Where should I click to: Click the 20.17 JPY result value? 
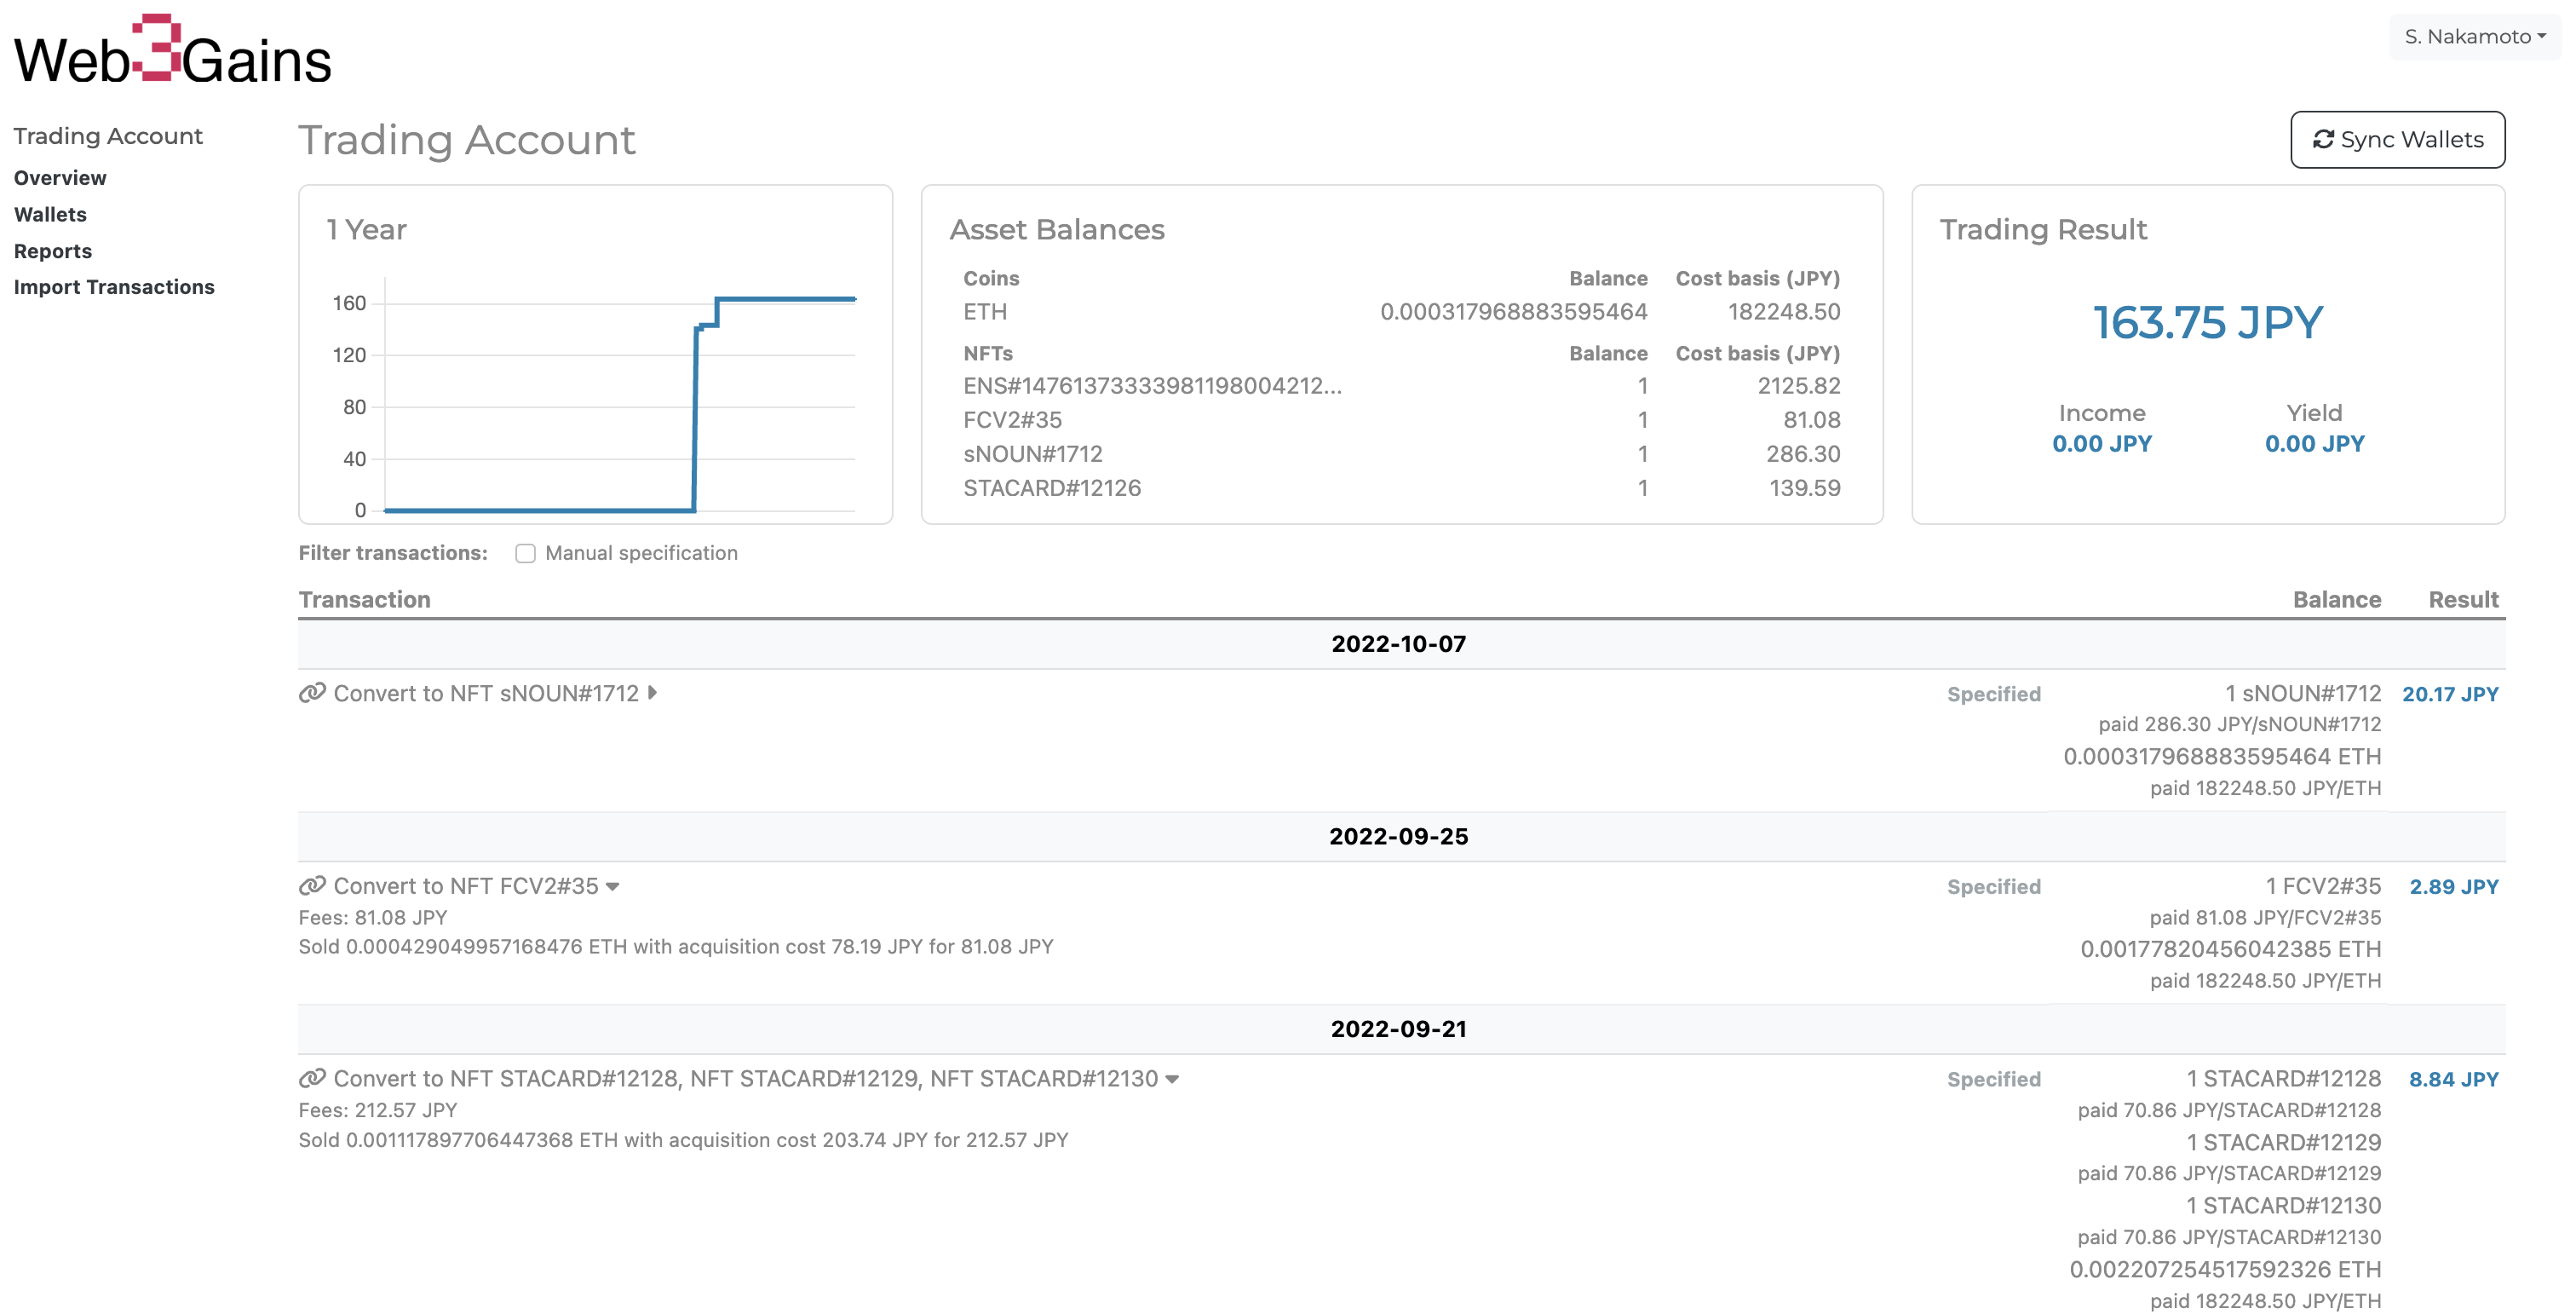(x=2449, y=694)
